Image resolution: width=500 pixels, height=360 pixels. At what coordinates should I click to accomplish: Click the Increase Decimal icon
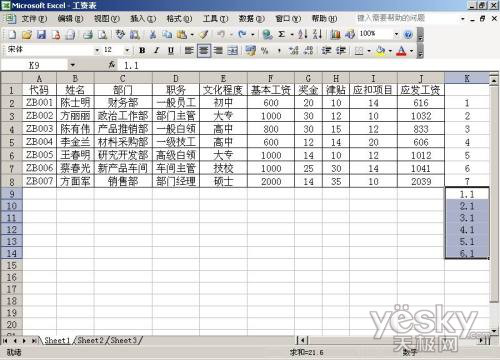(294, 51)
